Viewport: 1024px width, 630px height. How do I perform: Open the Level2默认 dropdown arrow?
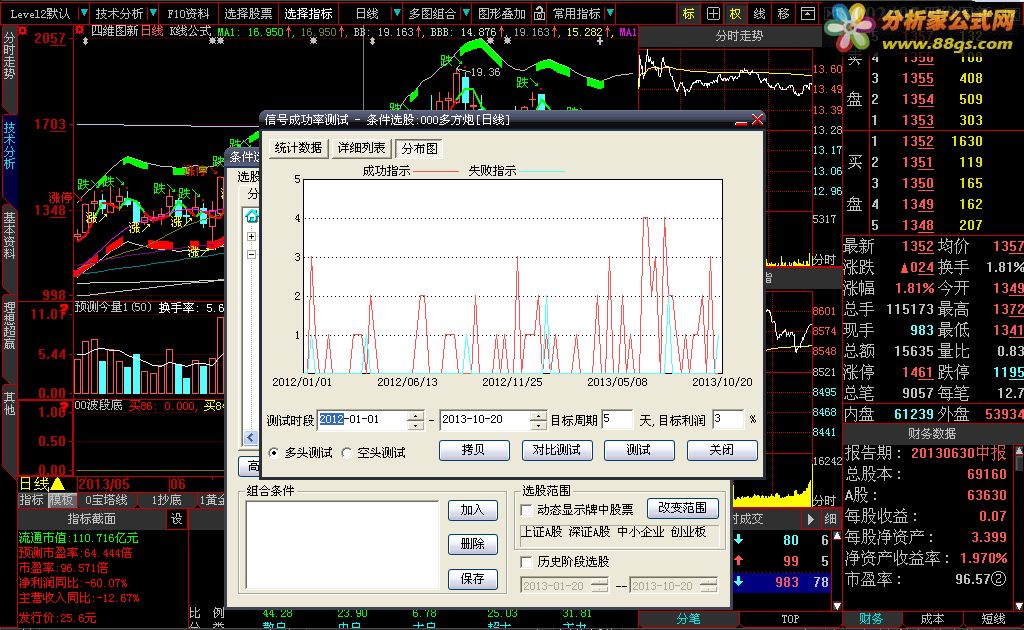click(83, 13)
